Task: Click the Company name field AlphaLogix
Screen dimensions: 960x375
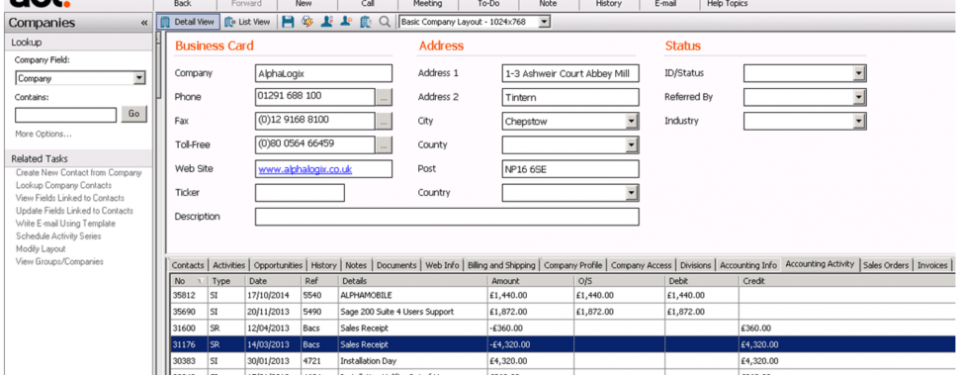Action: [x=323, y=74]
